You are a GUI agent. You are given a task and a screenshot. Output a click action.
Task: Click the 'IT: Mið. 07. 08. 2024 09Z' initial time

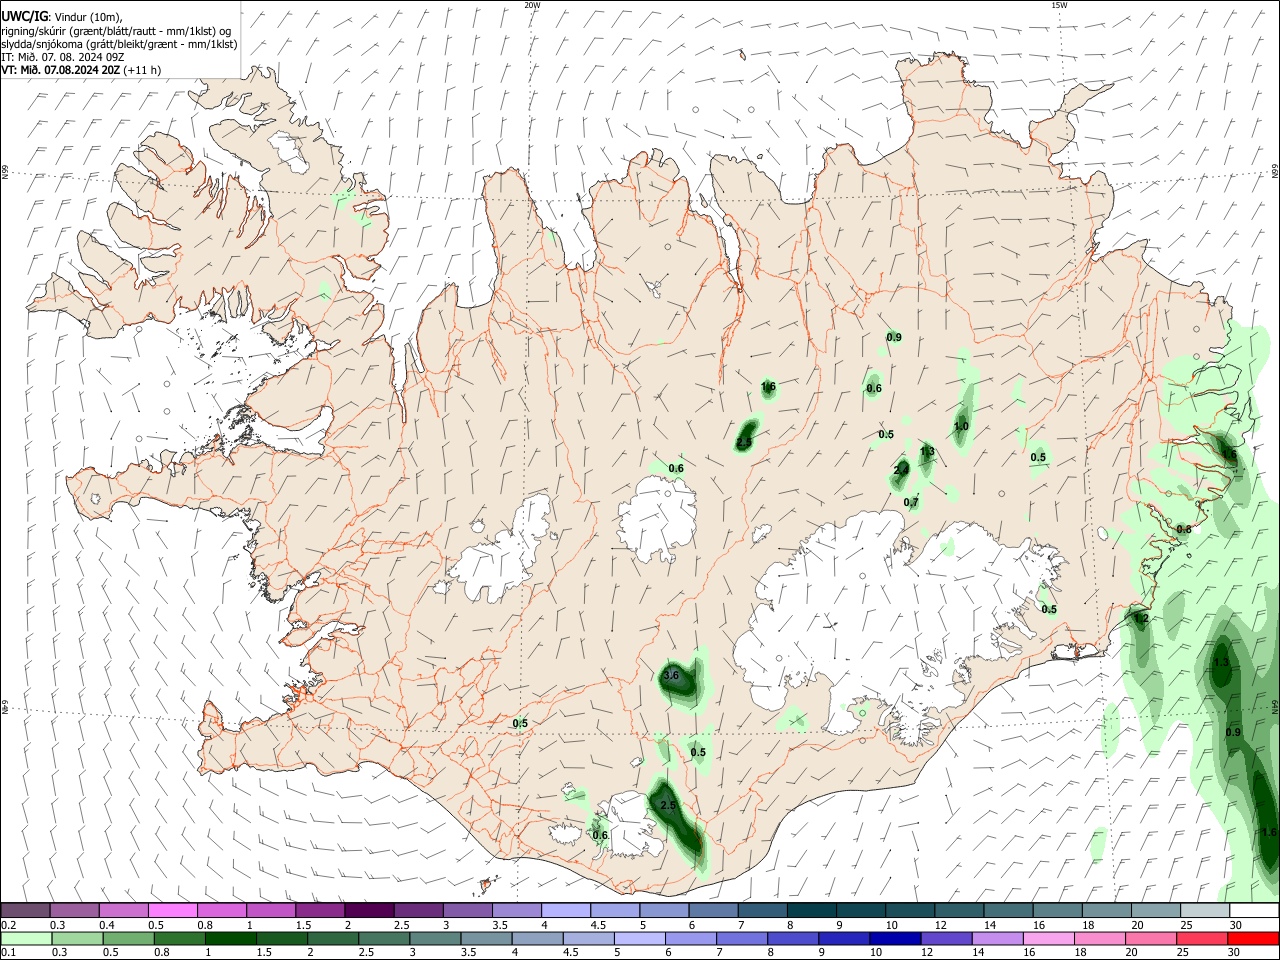point(64,57)
